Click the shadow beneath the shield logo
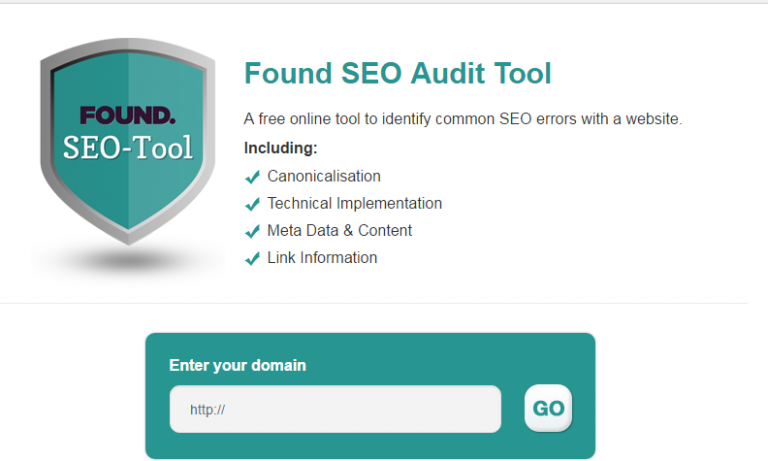This screenshot has height=461, width=768. (127, 262)
